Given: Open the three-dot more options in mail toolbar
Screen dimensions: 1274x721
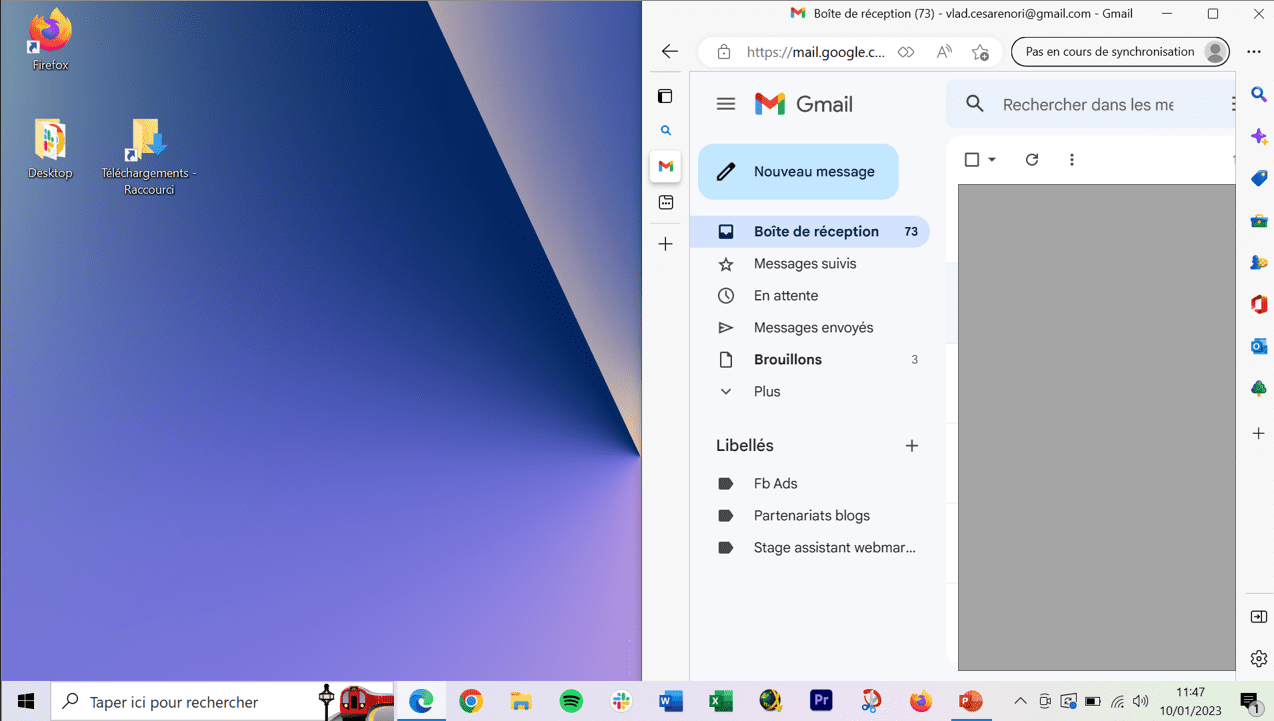Looking at the screenshot, I should point(1072,160).
